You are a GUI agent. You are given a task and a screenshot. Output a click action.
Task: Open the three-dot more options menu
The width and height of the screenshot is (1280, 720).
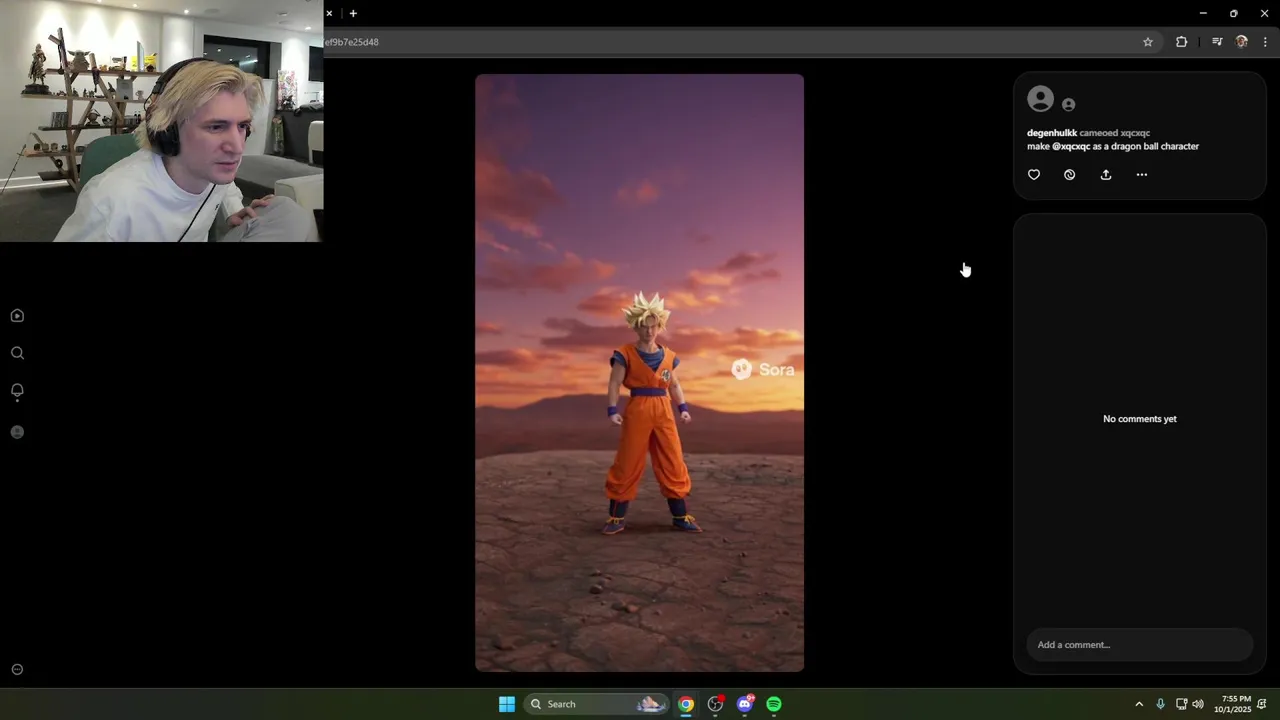click(x=1142, y=175)
